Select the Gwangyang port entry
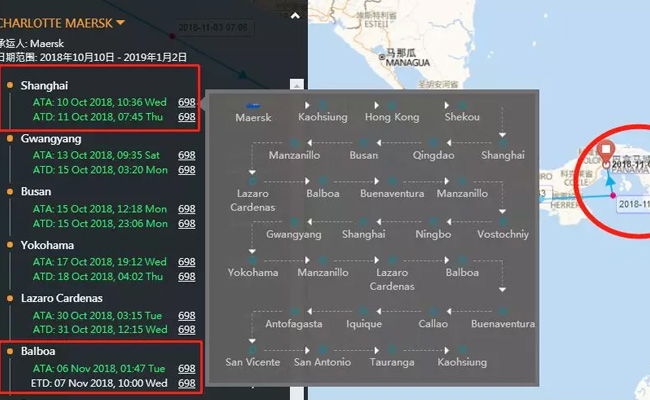Image resolution: width=650 pixels, height=400 pixels. (51, 138)
